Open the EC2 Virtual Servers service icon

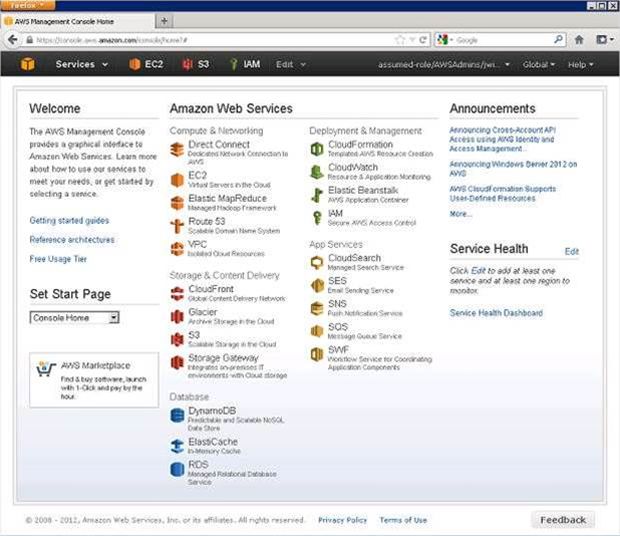point(177,180)
